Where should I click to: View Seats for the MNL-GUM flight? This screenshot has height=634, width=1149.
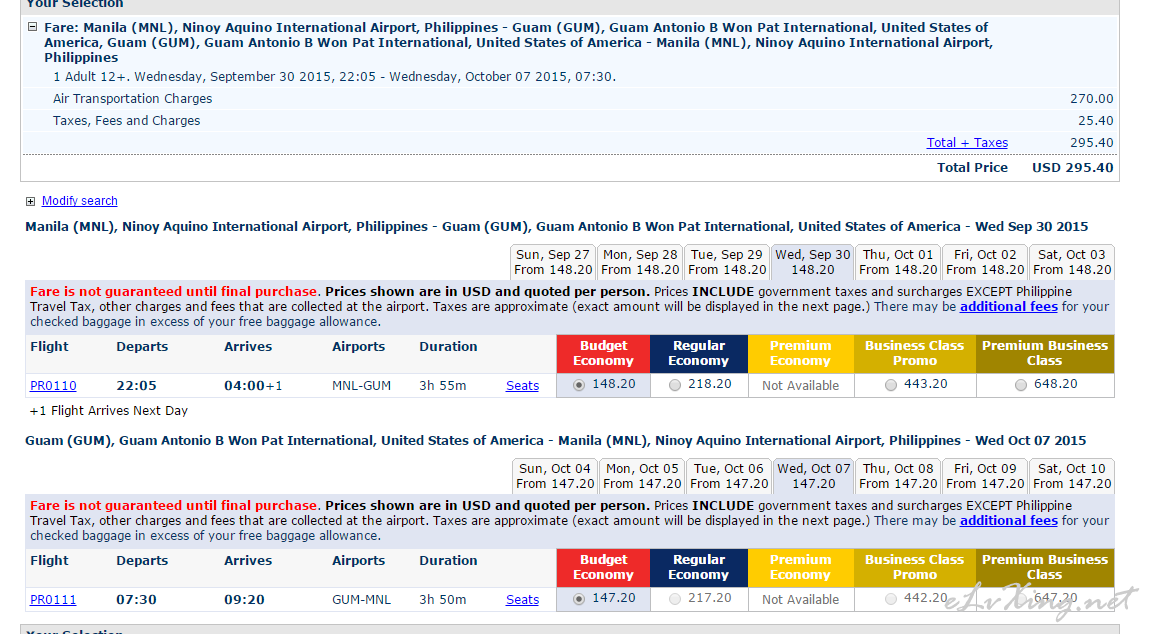point(522,386)
